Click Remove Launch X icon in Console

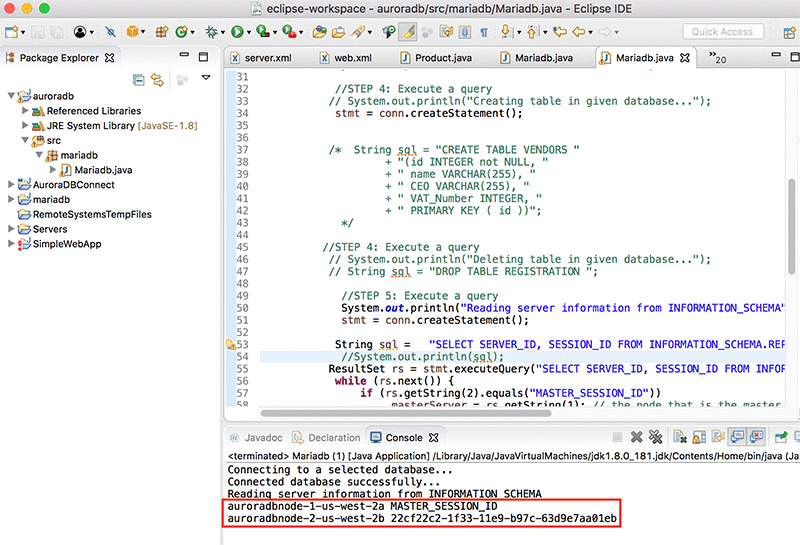637,437
